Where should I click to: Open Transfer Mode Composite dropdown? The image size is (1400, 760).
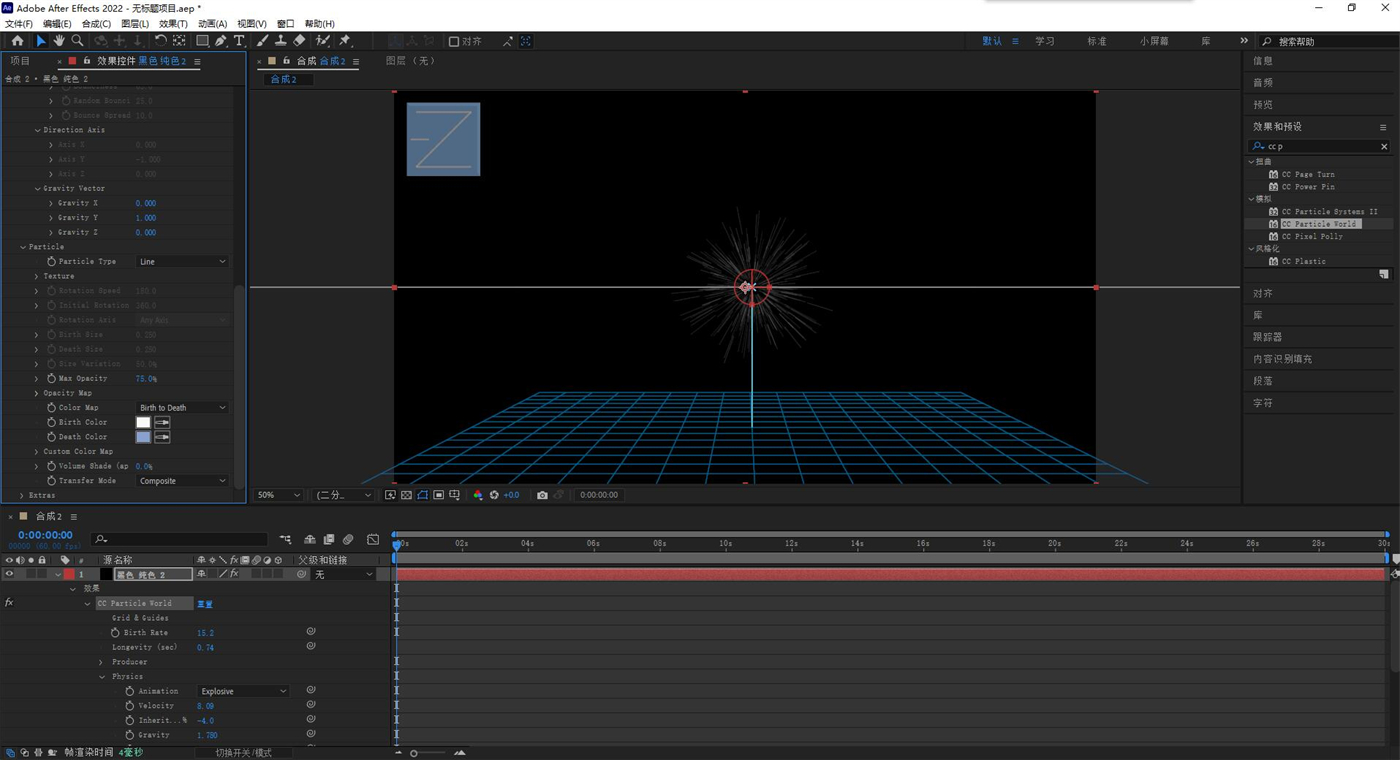tap(182, 481)
